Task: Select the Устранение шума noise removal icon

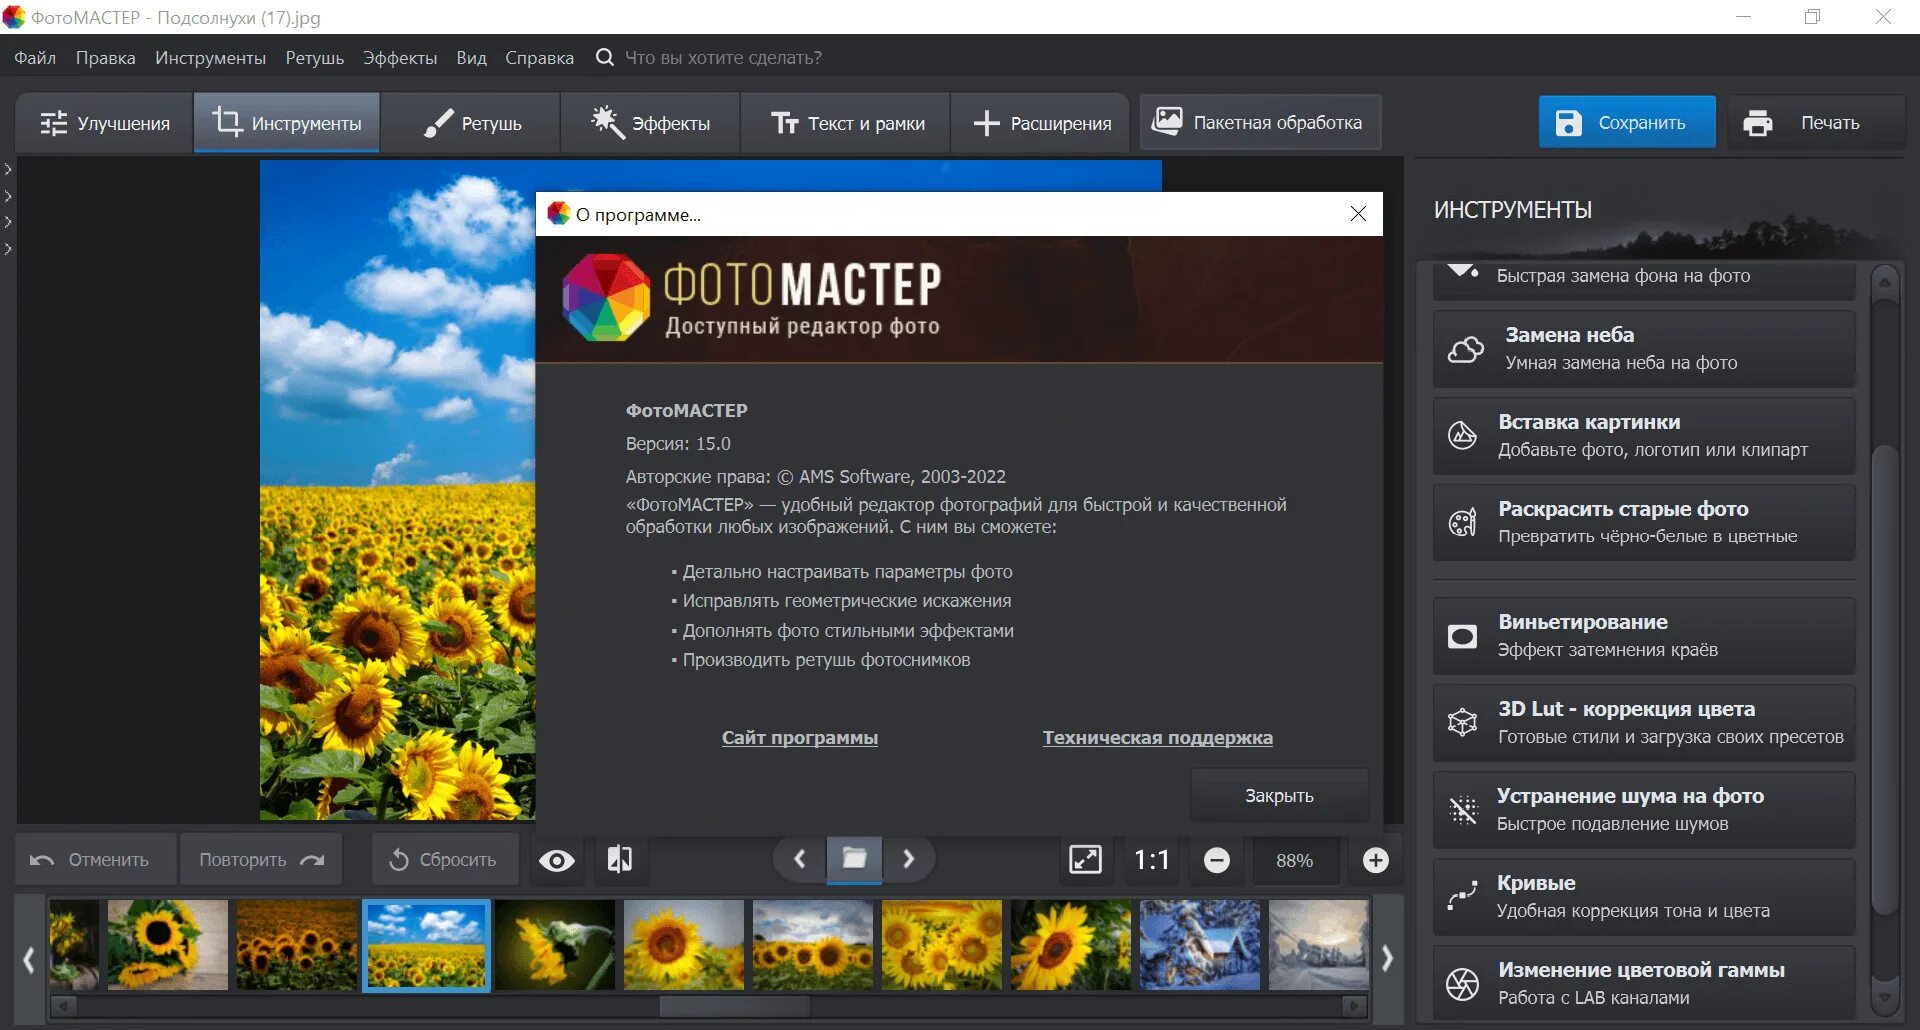Action: click(x=1462, y=810)
